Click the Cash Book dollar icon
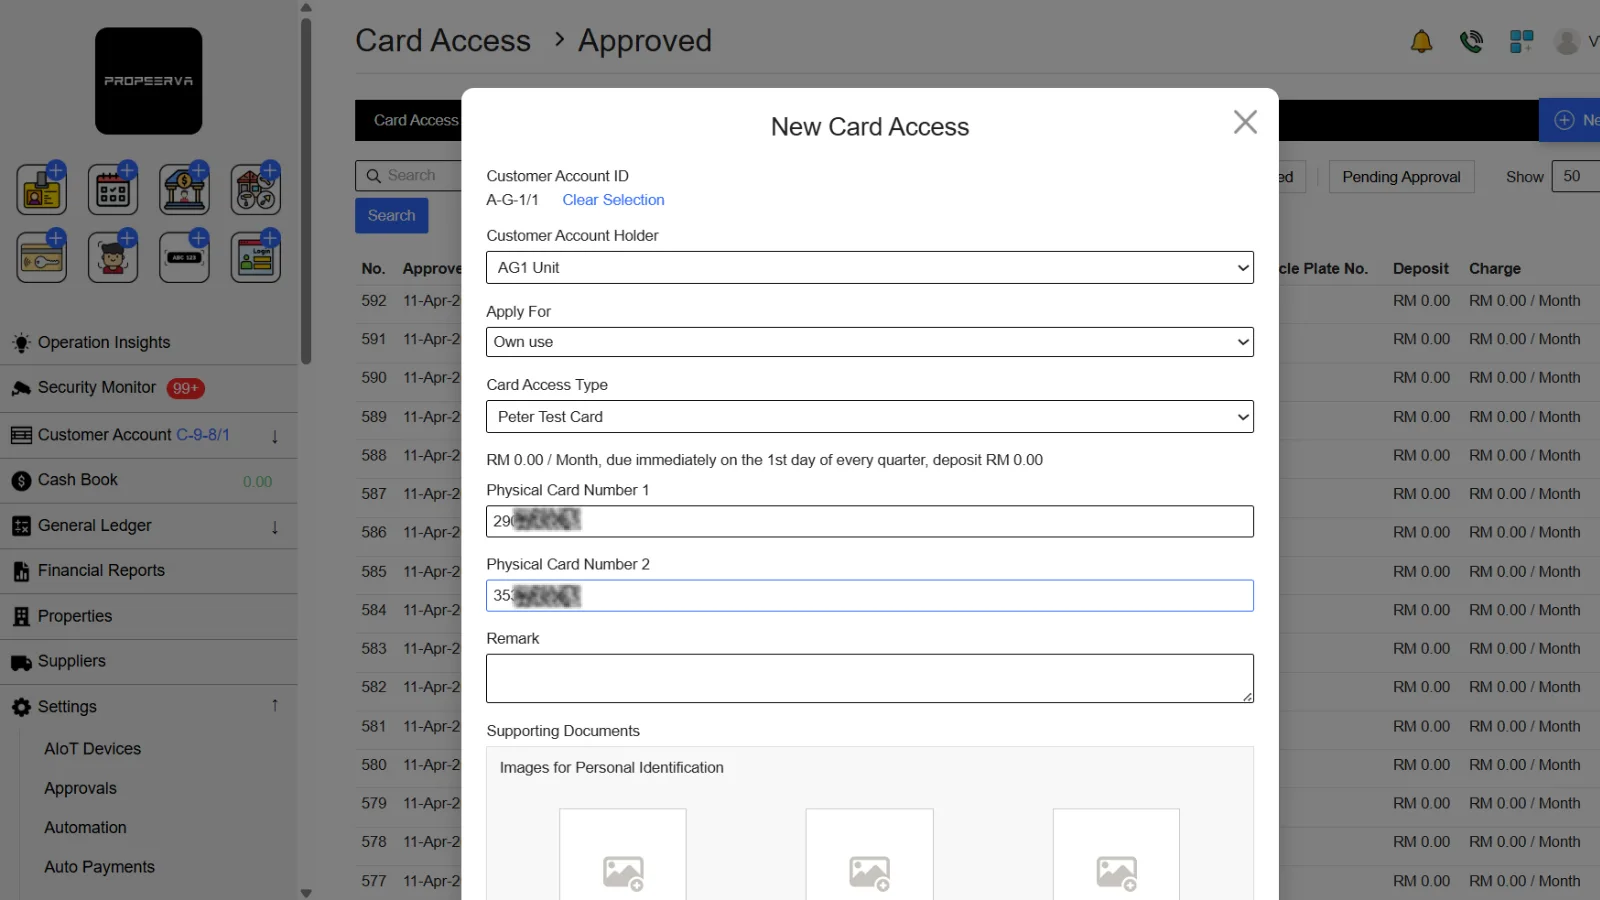This screenshot has width=1600, height=900. (21, 481)
